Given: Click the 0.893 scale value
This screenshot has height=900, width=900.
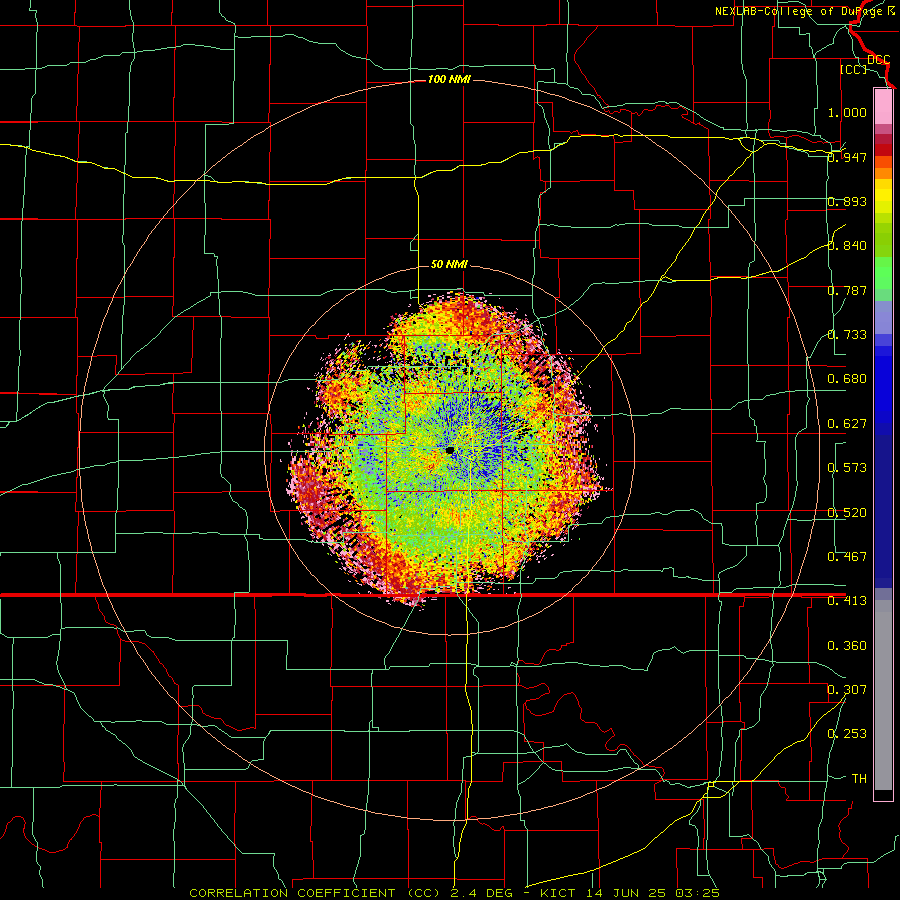Looking at the screenshot, I should pos(847,201).
